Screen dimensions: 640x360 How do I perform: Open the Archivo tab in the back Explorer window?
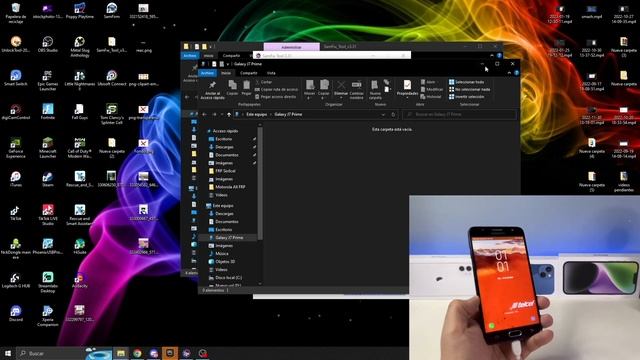[190, 56]
